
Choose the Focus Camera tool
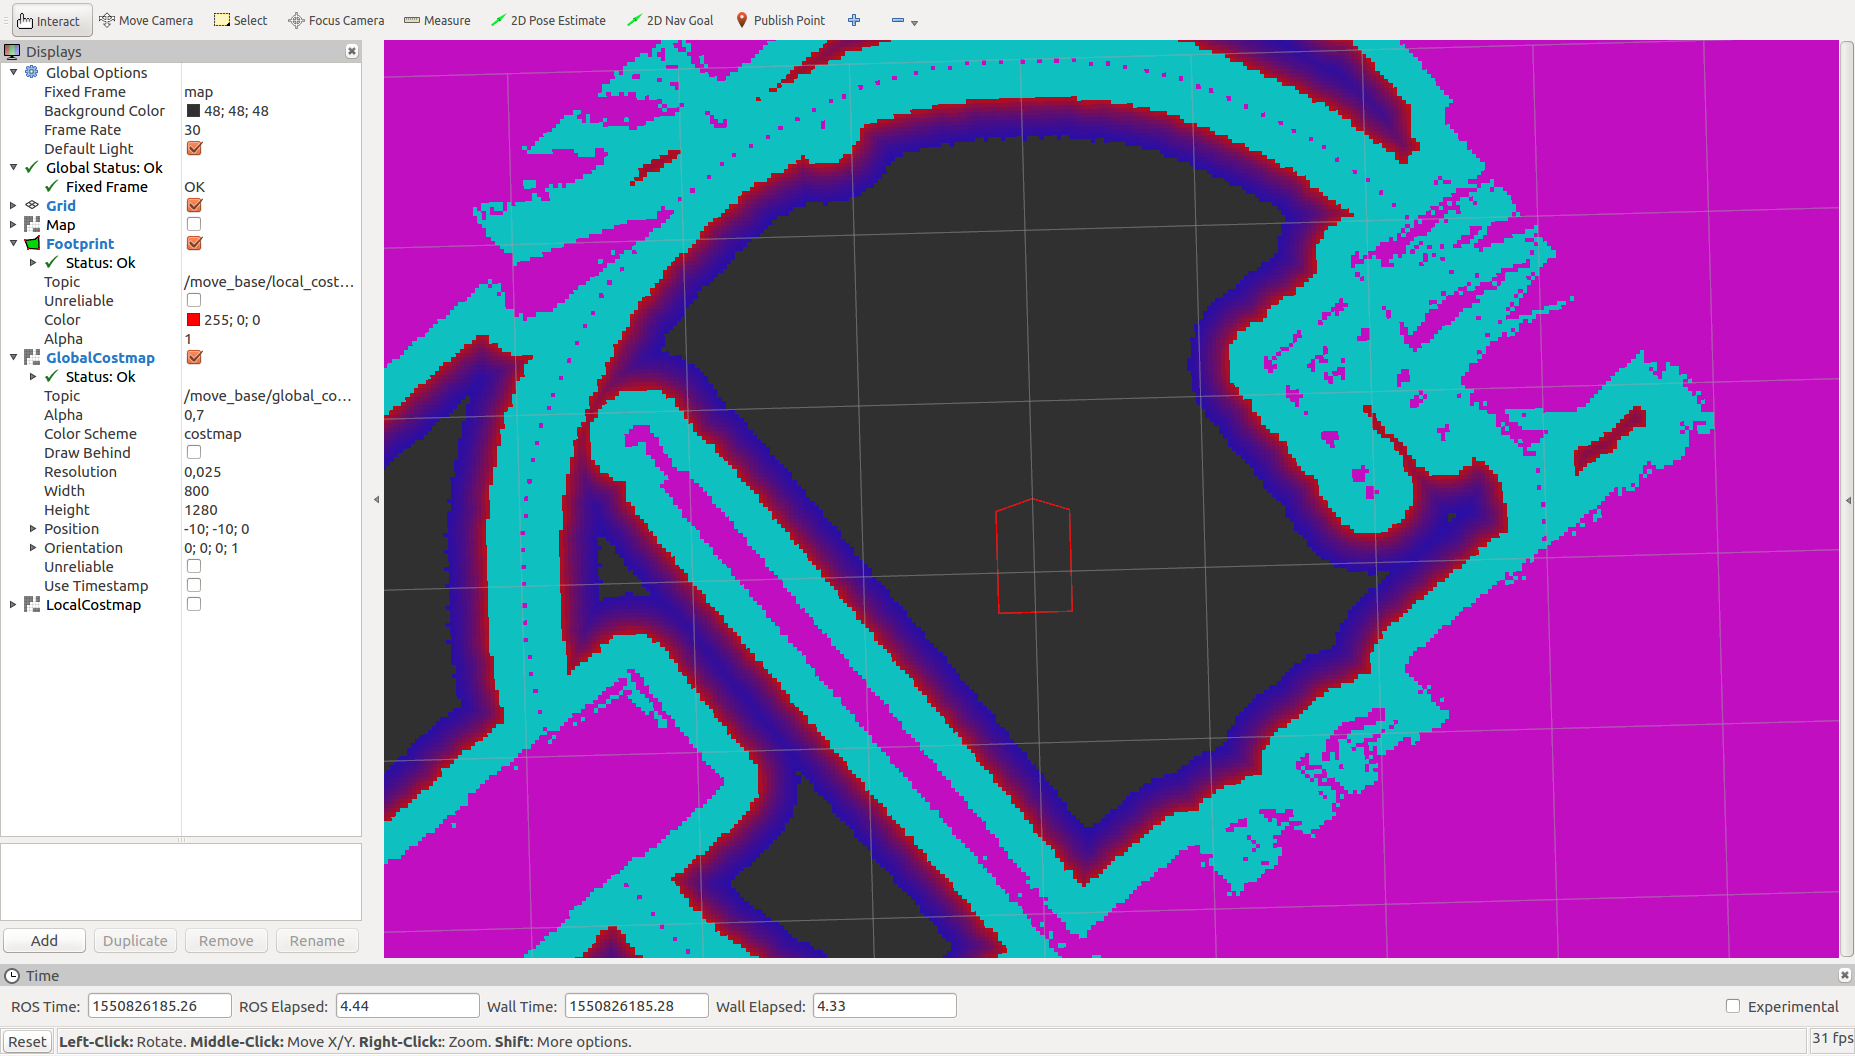336,20
